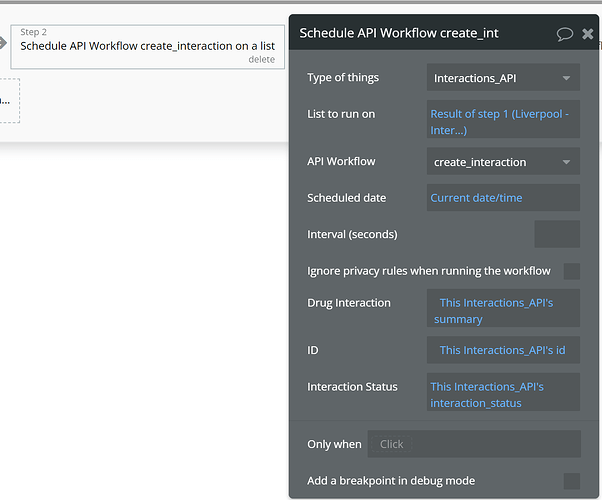Viewport: 602px width, 500px height.
Task: Open the Type of things dropdown
Action: click(x=502, y=78)
